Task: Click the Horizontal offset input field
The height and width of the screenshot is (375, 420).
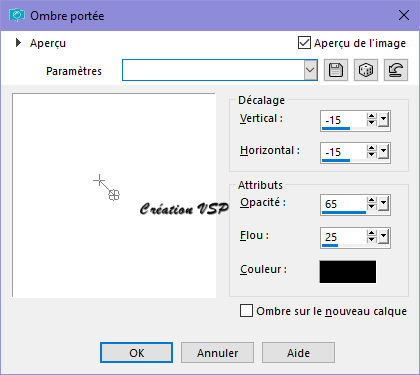Action: (343, 153)
